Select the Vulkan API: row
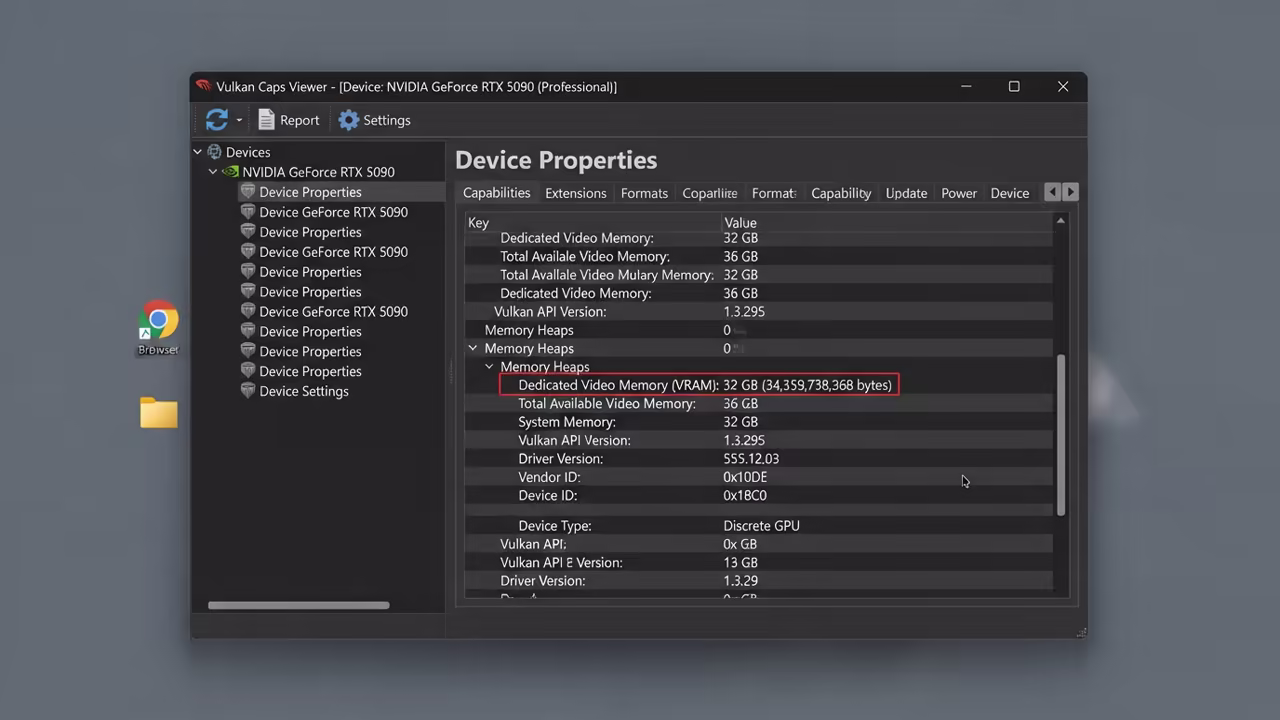This screenshot has height=720, width=1280. 758,544
